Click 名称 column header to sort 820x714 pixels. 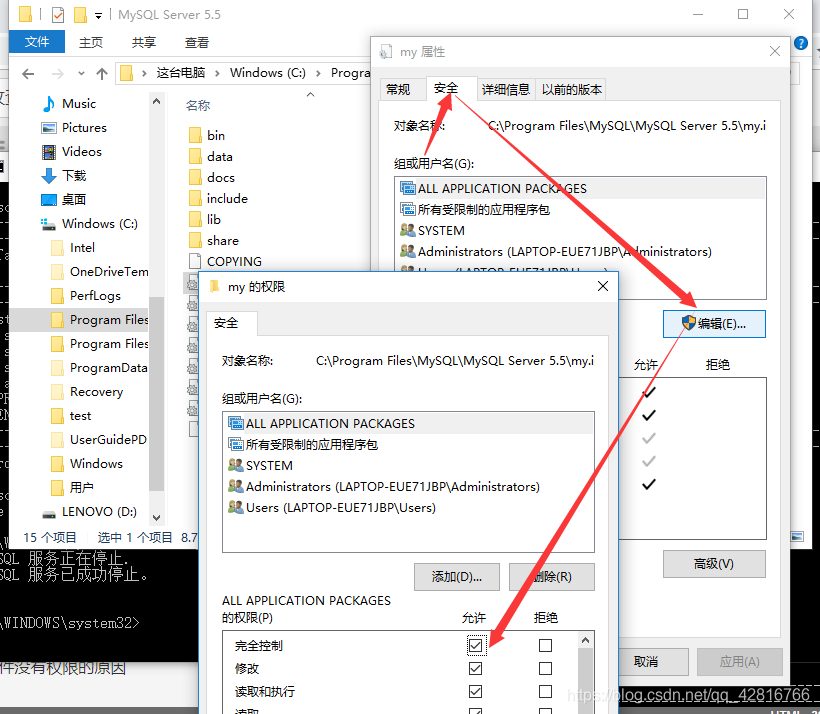coord(198,106)
